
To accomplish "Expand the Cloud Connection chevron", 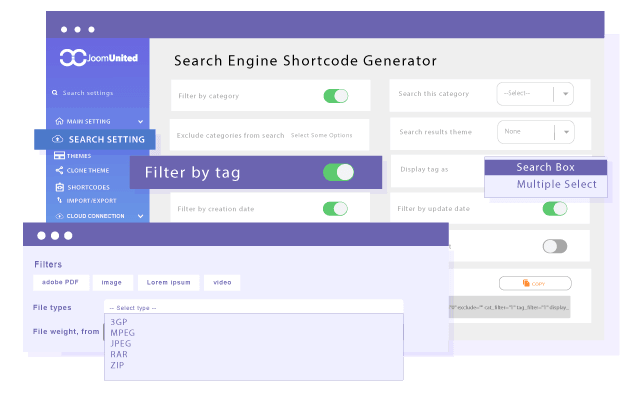I will (140, 216).
